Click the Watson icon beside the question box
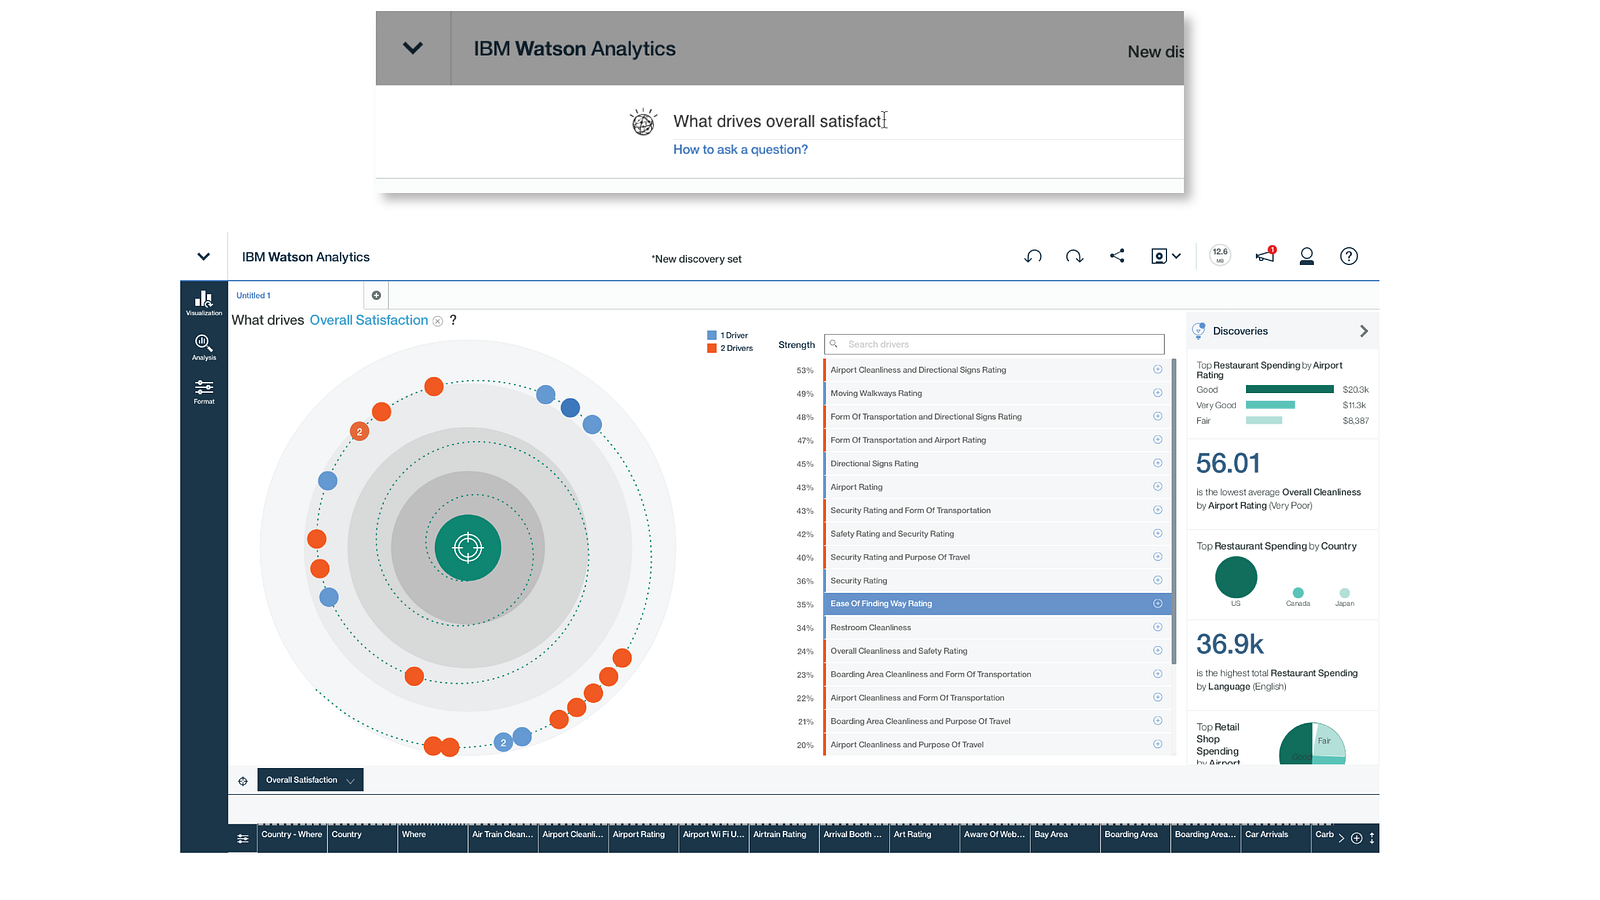Viewport: 1600px width, 900px height. point(643,122)
